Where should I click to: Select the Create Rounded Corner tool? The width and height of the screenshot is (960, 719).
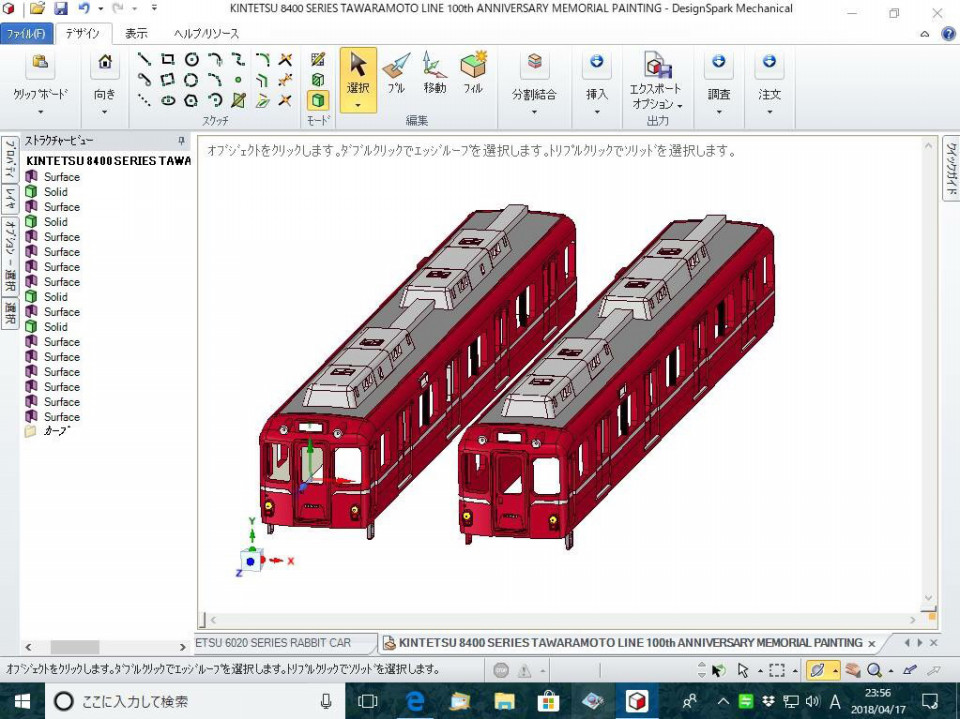(x=262, y=59)
